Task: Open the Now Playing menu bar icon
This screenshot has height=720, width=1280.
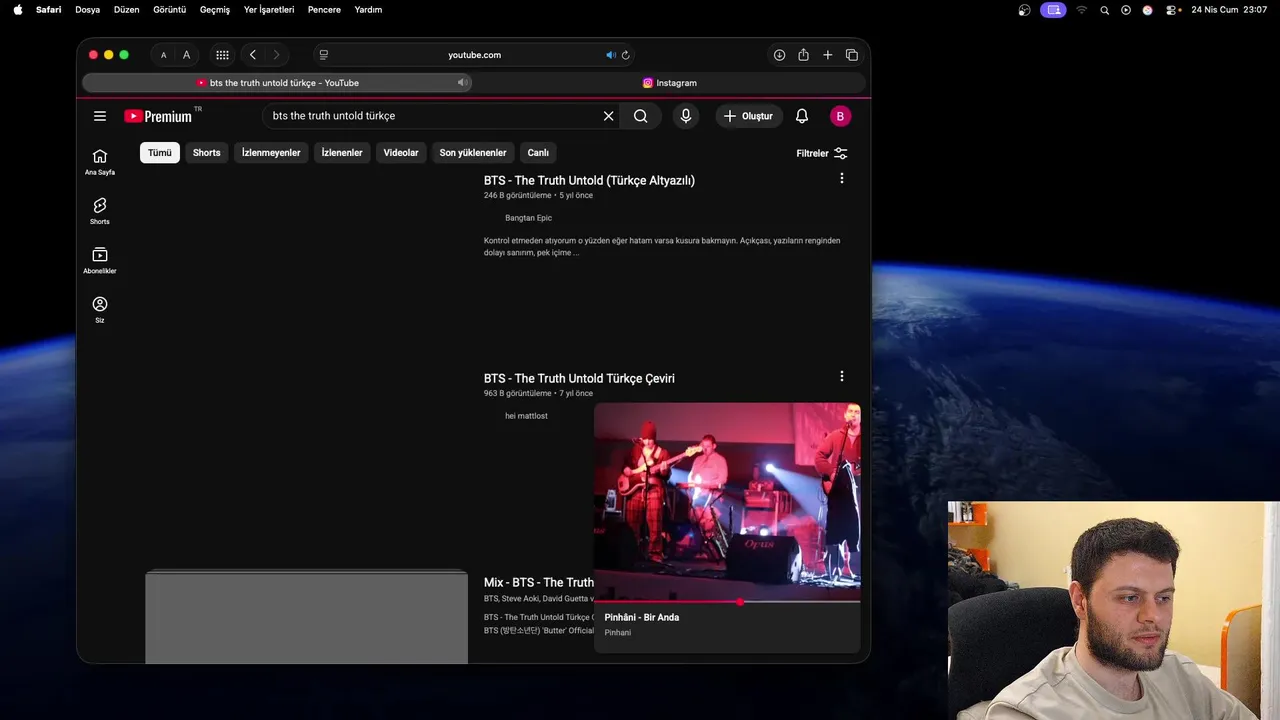Action: tap(1126, 10)
